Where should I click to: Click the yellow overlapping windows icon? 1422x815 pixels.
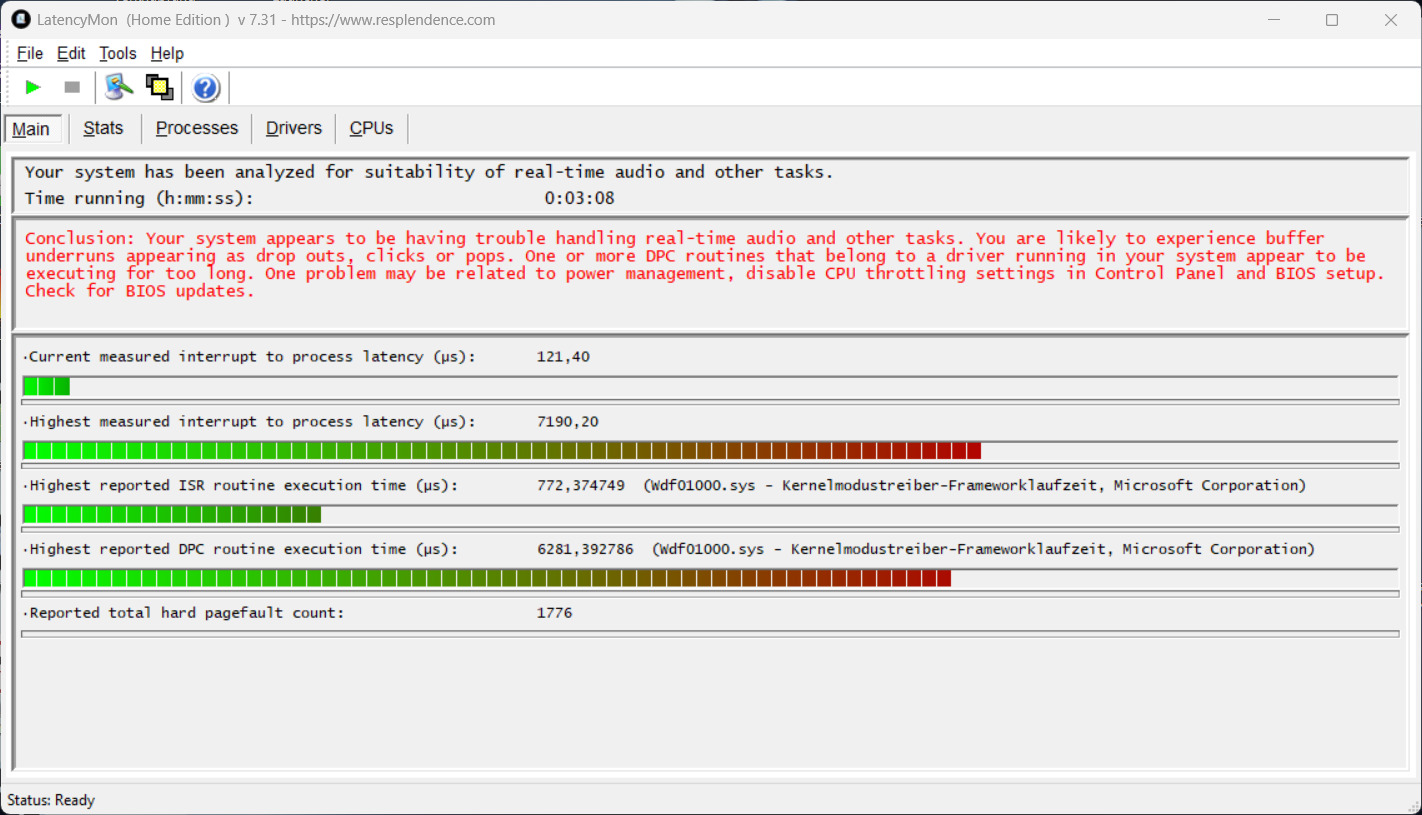(159, 88)
